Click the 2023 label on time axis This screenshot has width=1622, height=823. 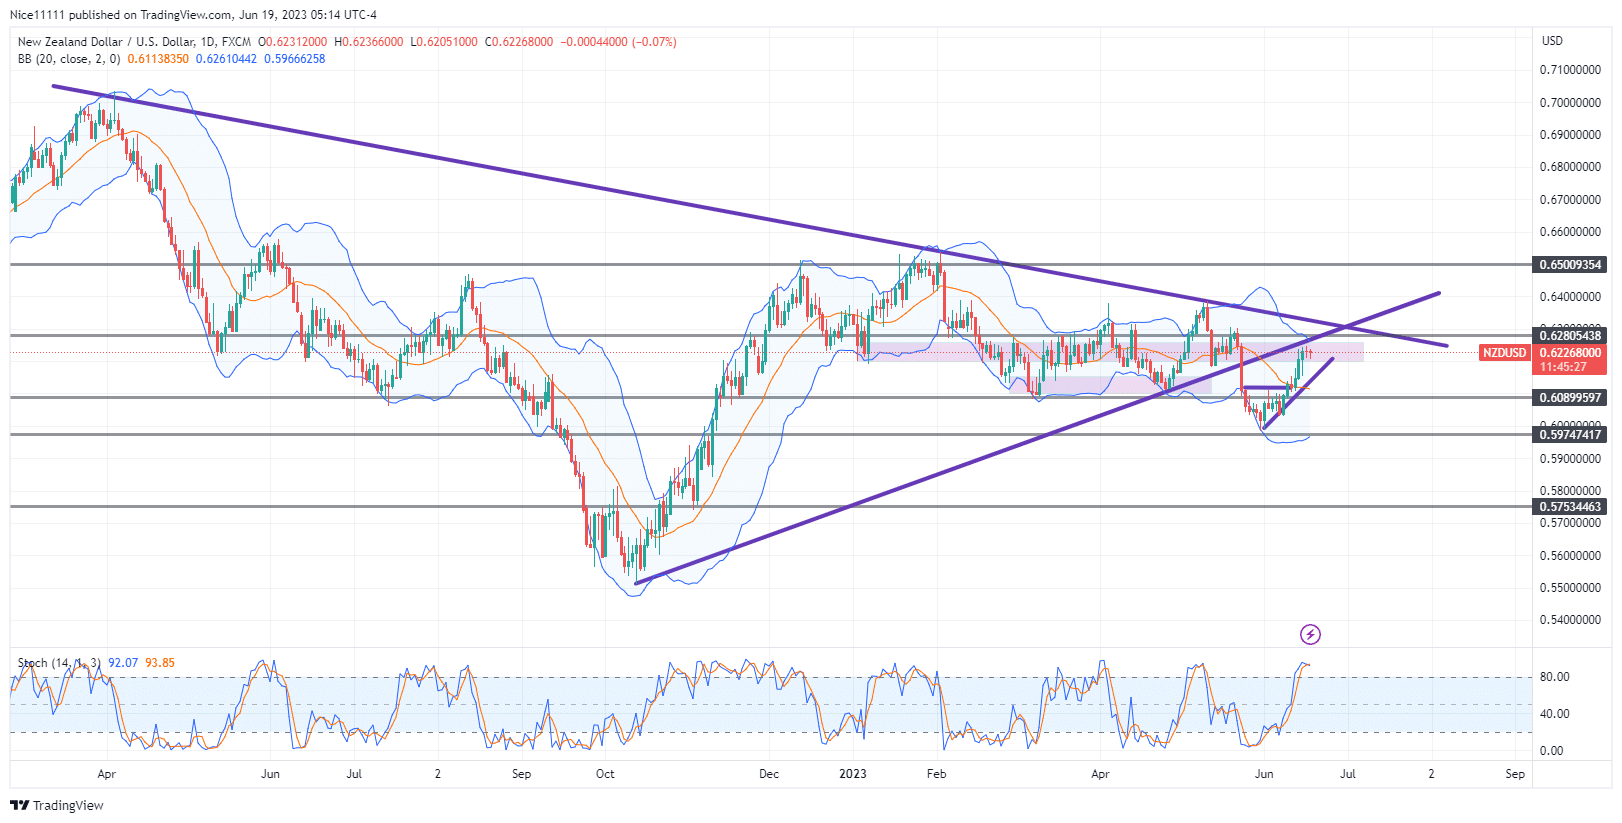tap(853, 774)
